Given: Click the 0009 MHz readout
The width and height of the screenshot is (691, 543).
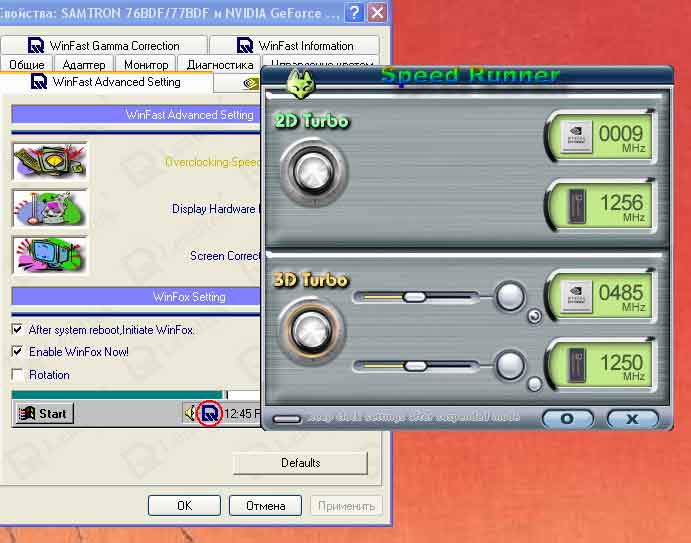Looking at the screenshot, I should coord(621,138).
